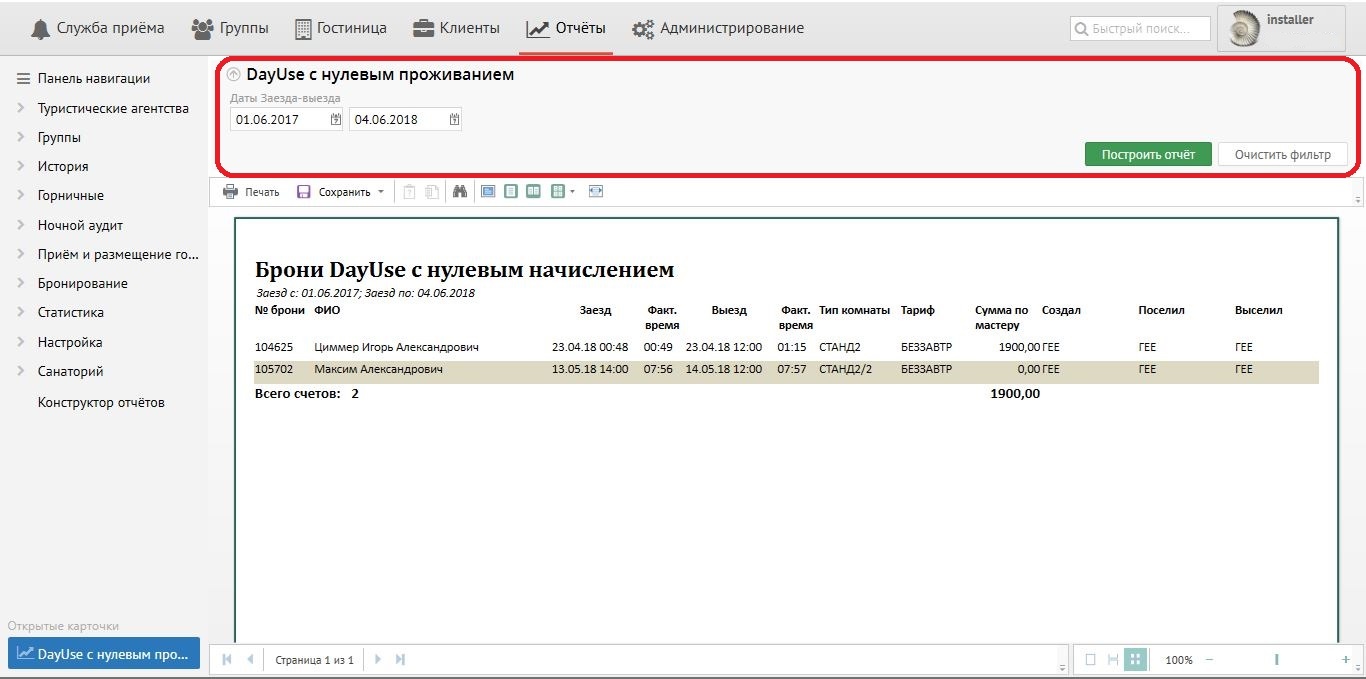Image resolution: width=1366 pixels, height=679 pixels.
Task: Expand the Ночной аудит sidebar section
Action: click(x=21, y=225)
